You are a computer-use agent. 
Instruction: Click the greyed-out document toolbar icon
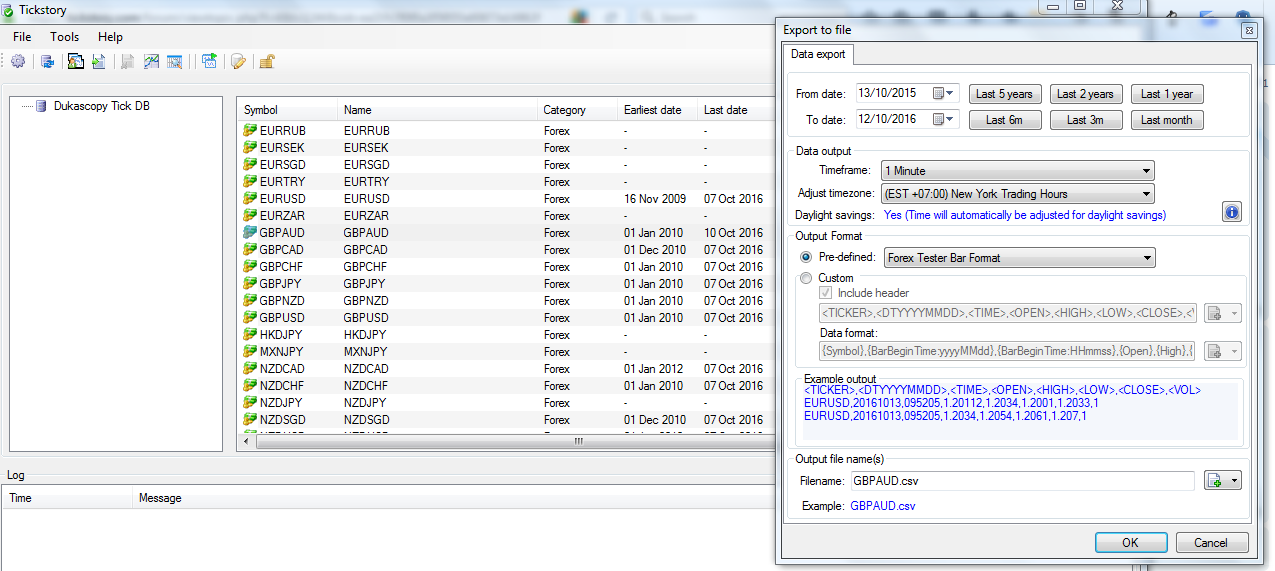click(128, 62)
